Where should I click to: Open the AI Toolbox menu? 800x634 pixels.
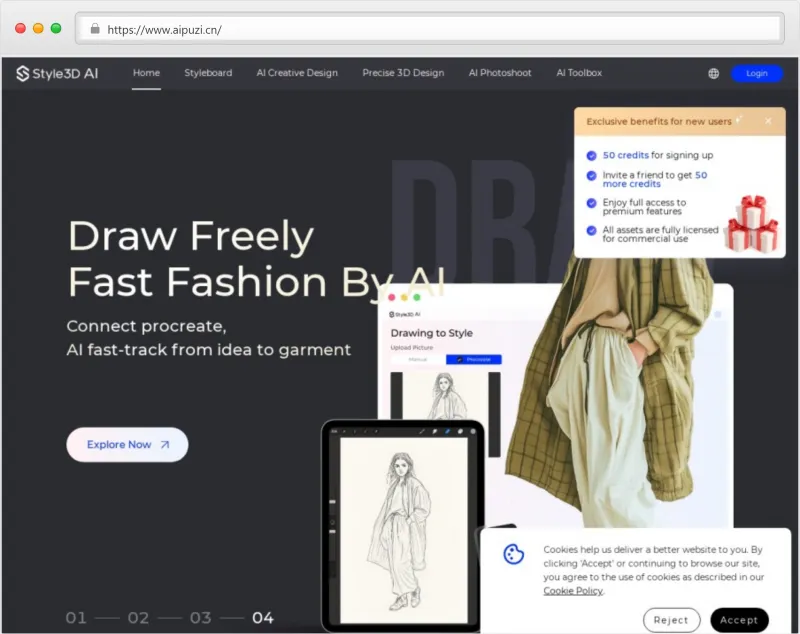click(x=579, y=73)
